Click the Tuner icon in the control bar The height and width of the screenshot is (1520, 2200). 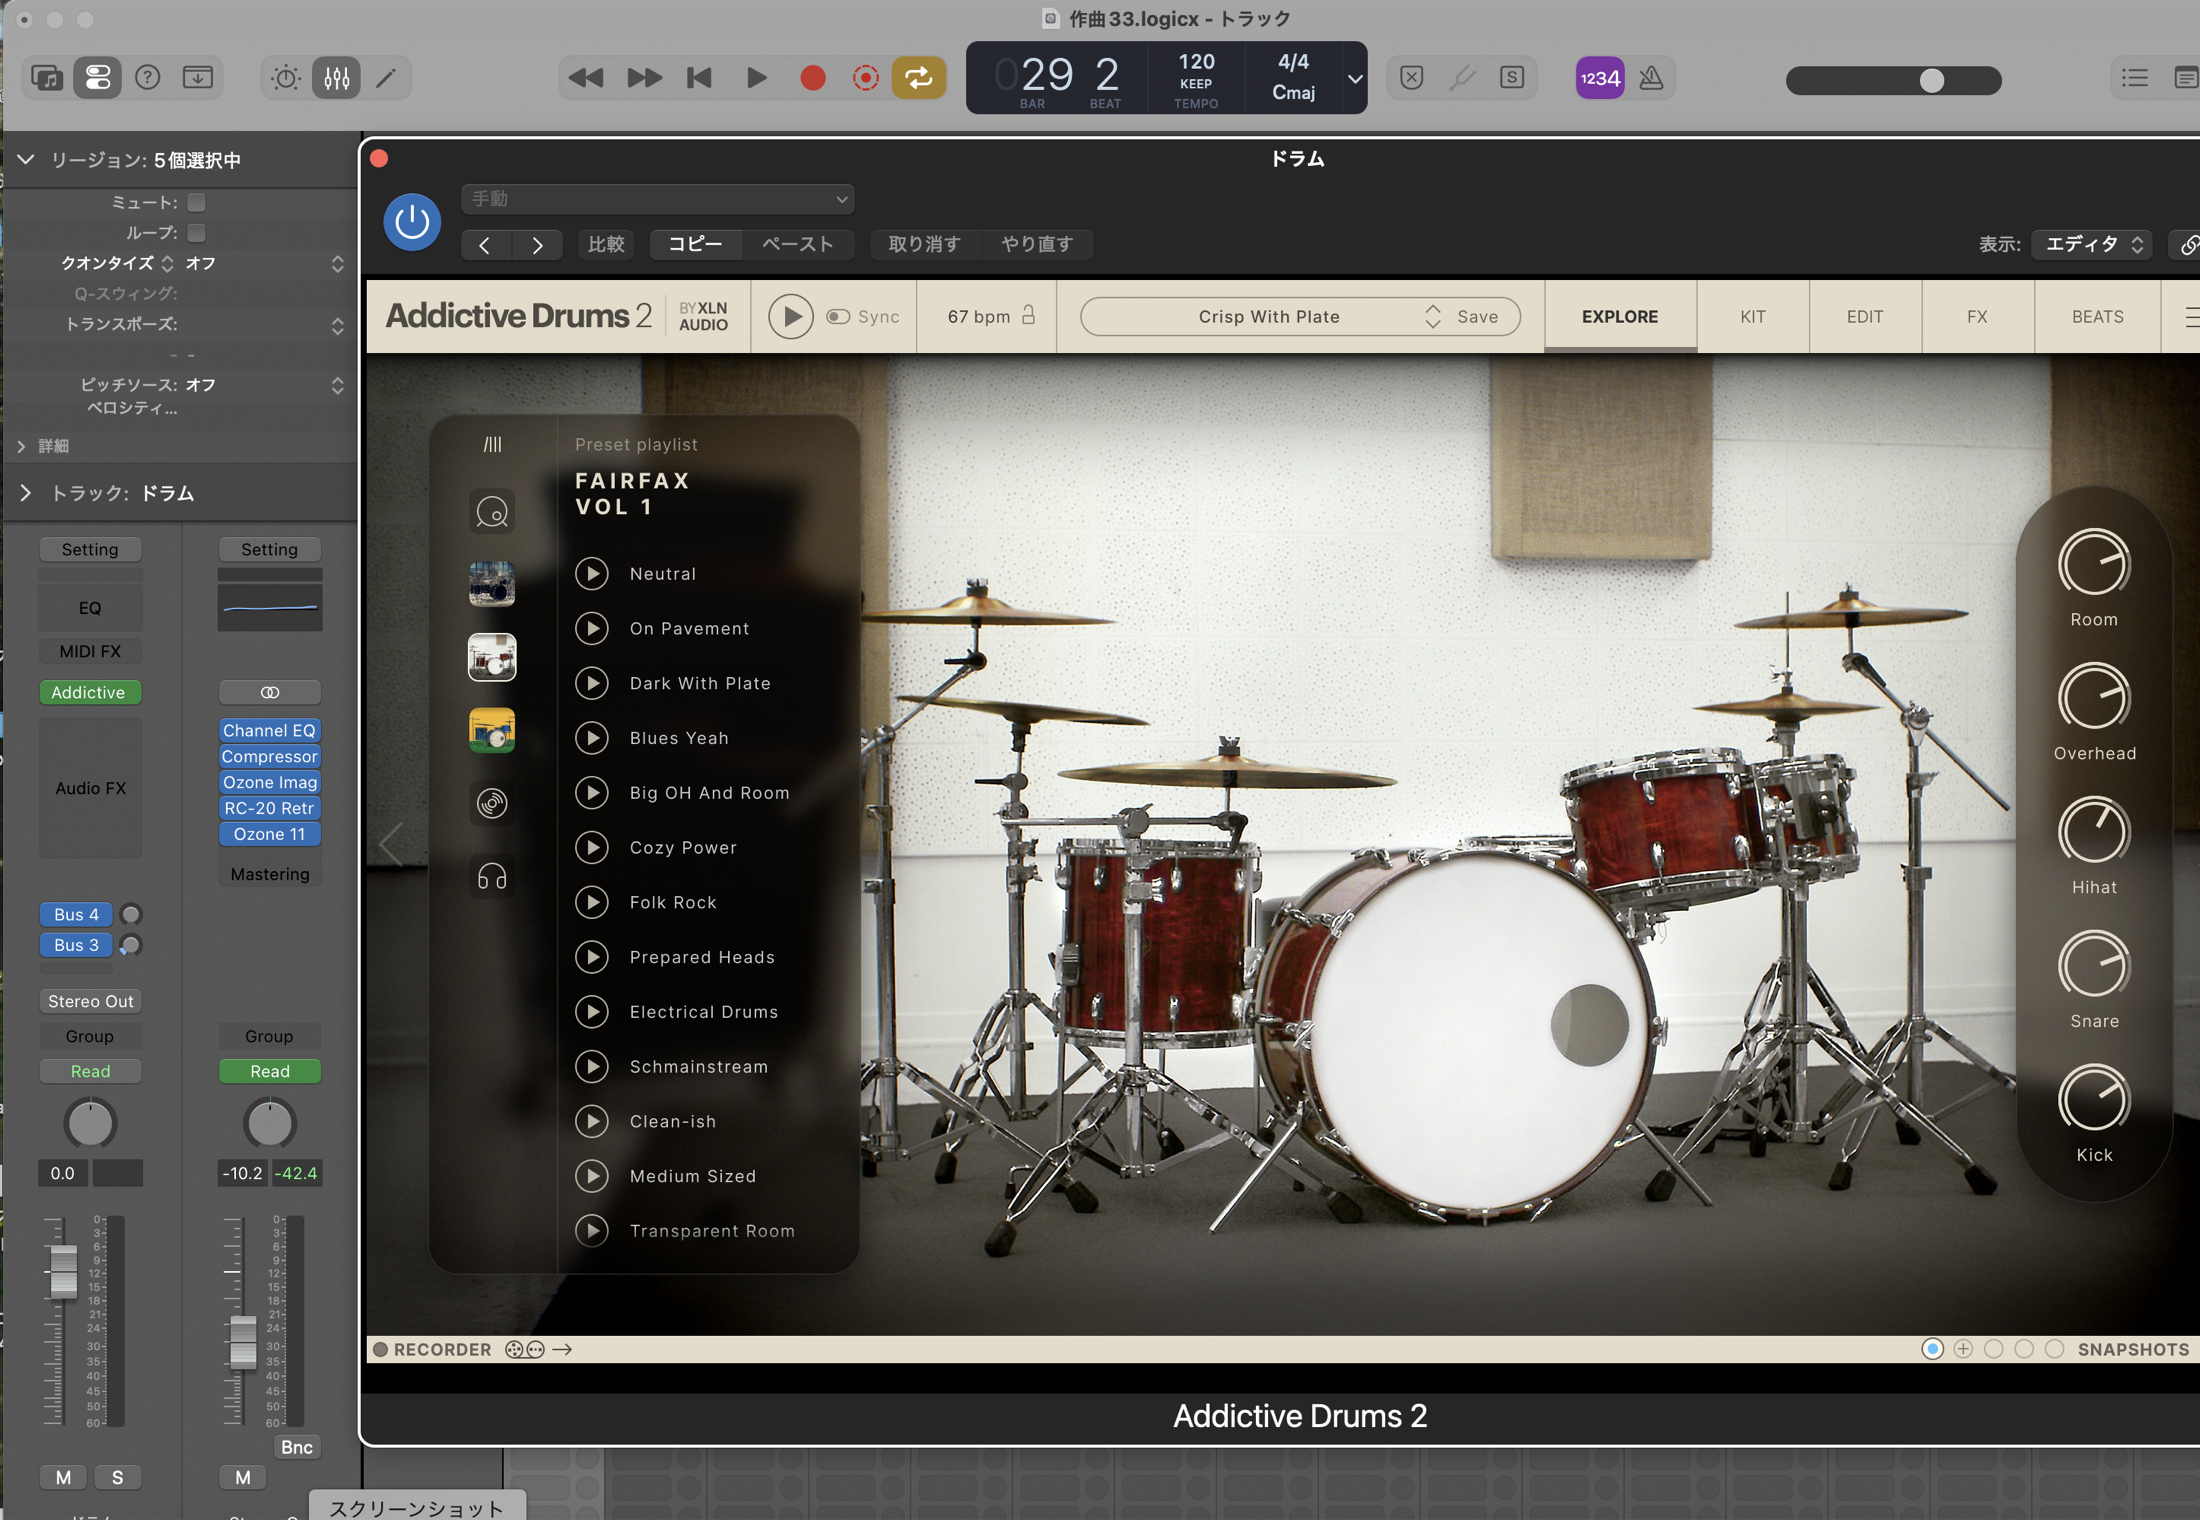[x=1462, y=78]
